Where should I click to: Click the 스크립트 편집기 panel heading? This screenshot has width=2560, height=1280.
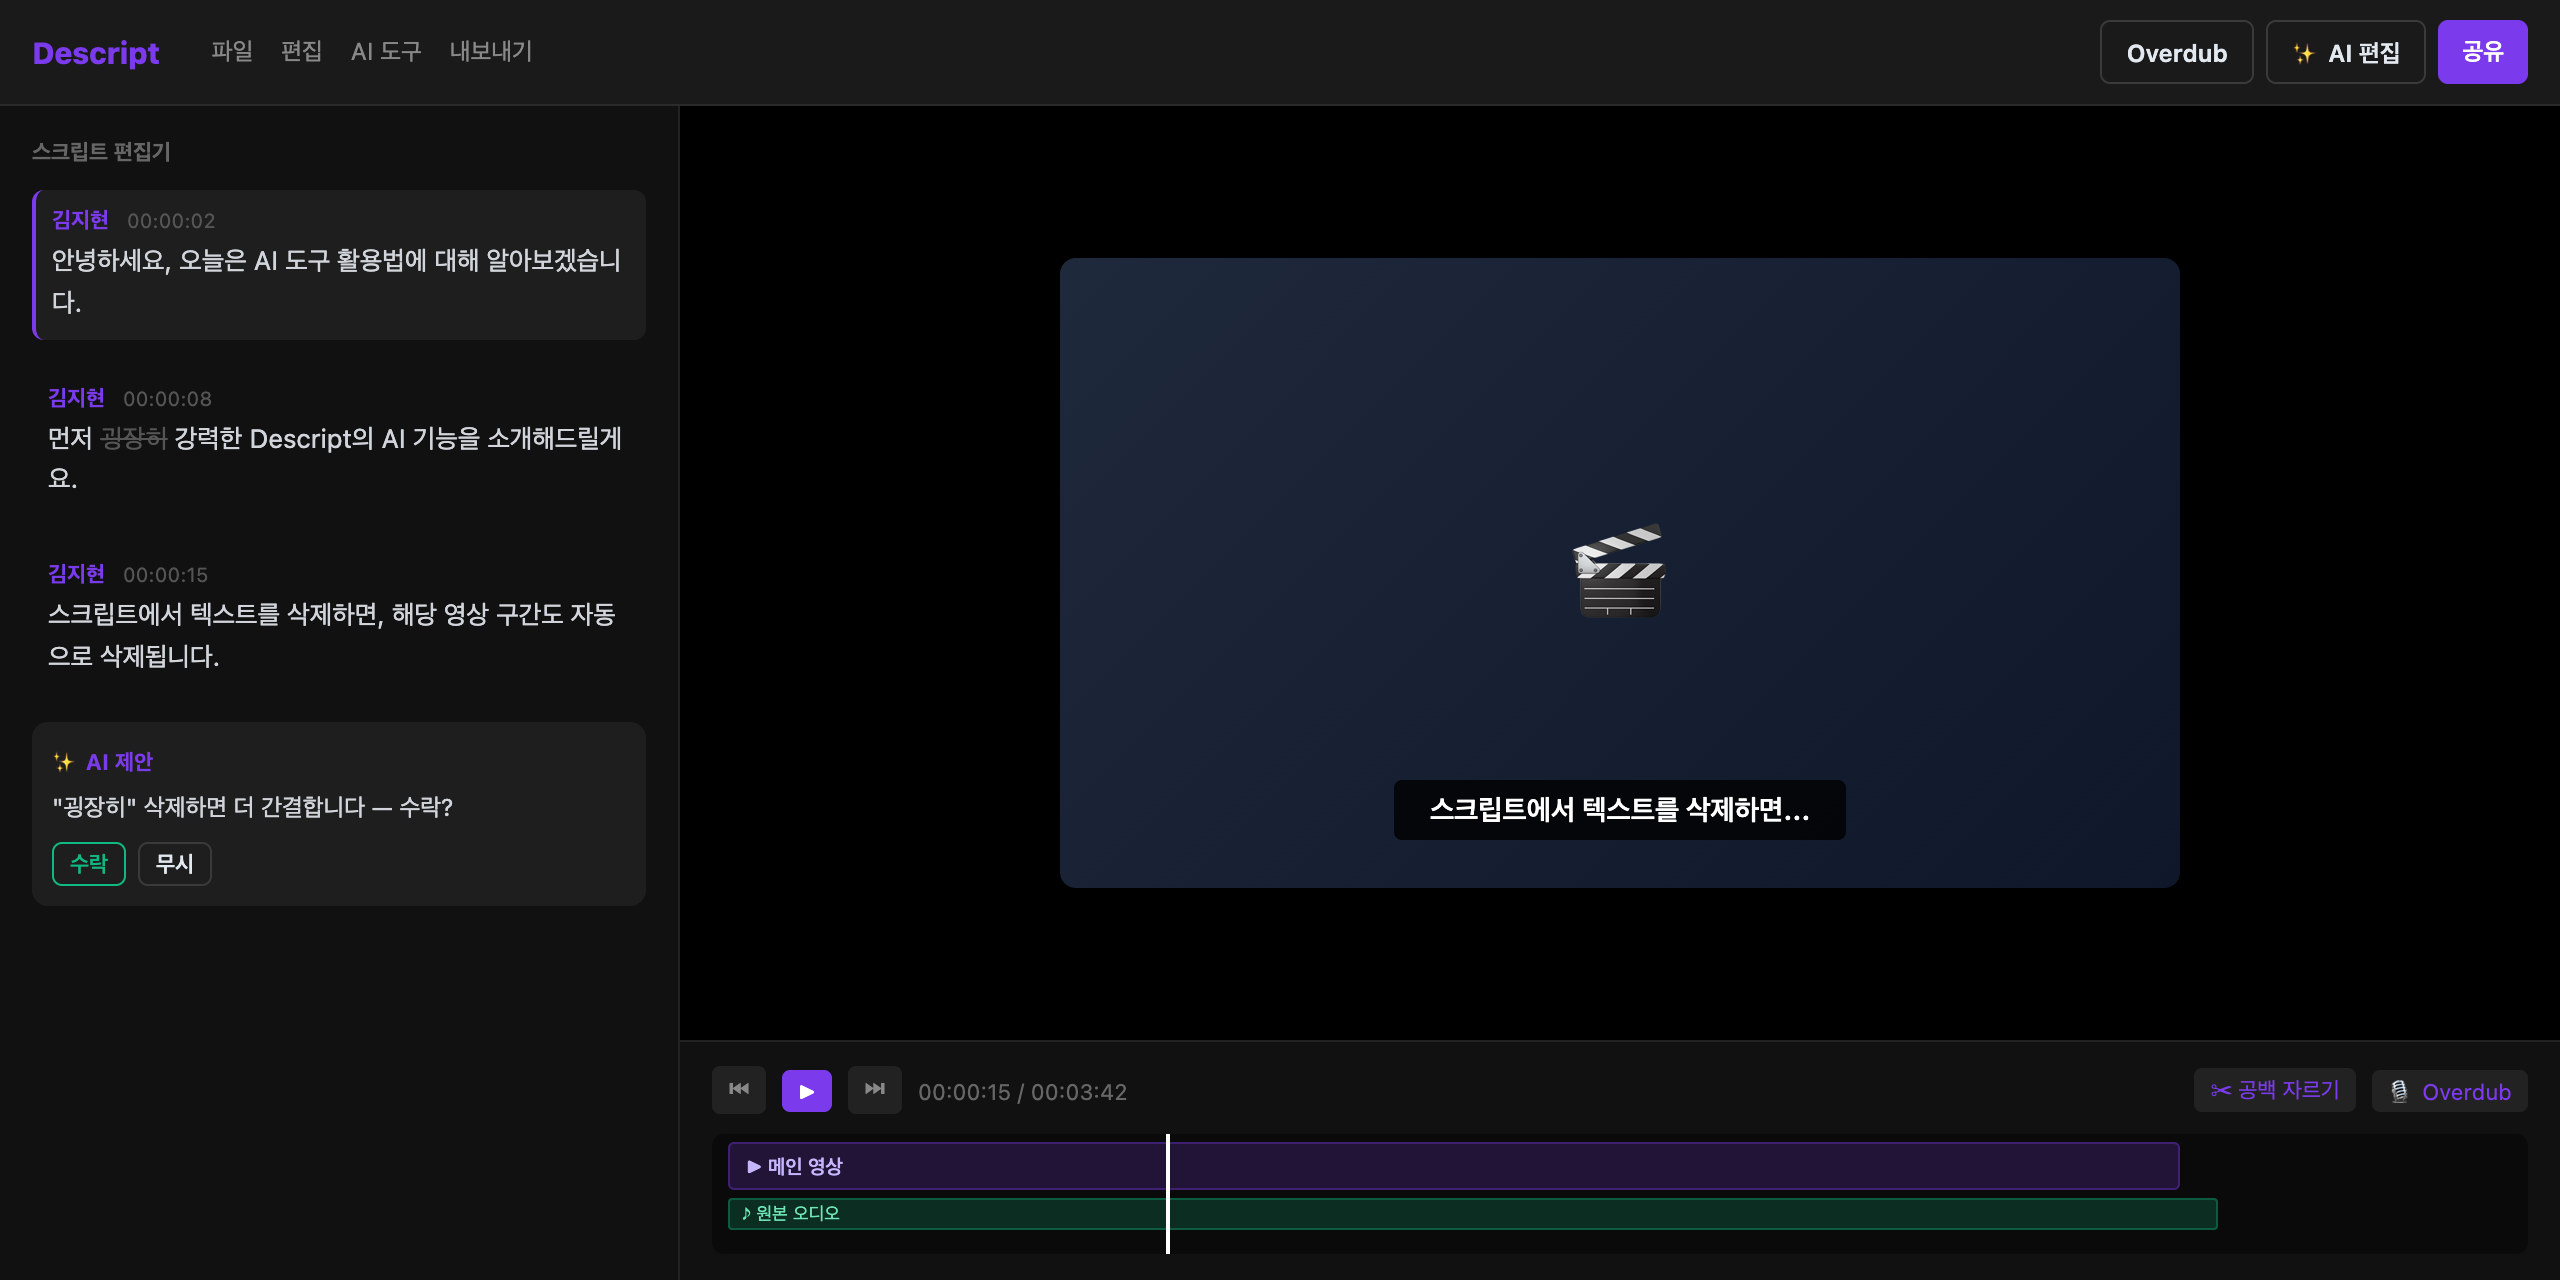point(101,151)
